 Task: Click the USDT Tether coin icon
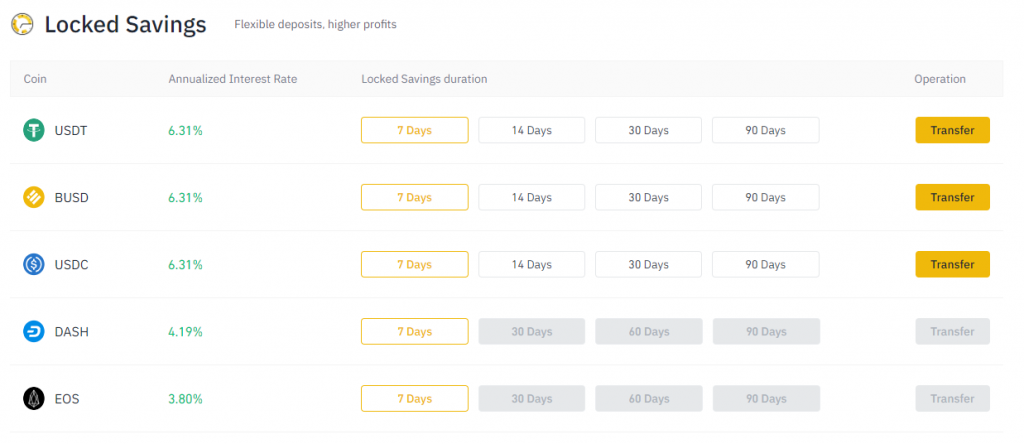click(34, 130)
